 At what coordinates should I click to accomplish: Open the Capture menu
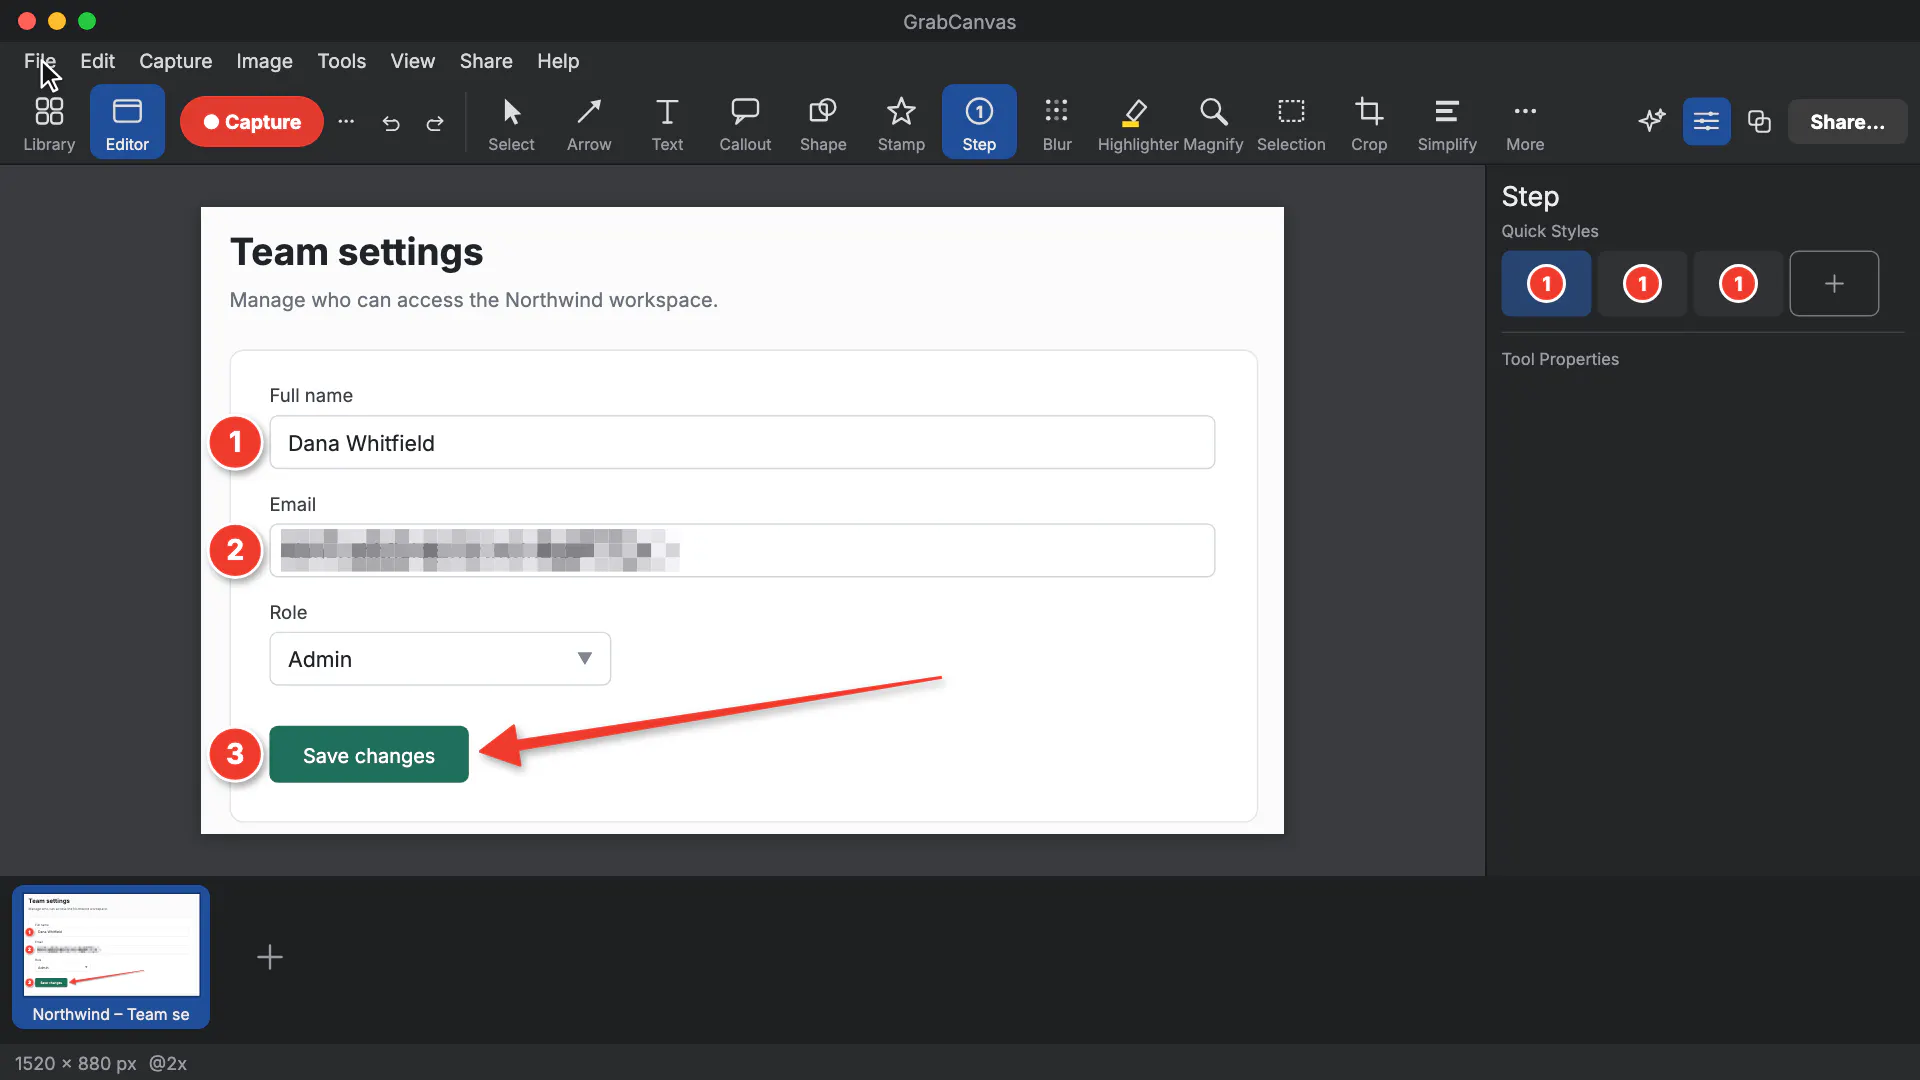pyautogui.click(x=175, y=61)
